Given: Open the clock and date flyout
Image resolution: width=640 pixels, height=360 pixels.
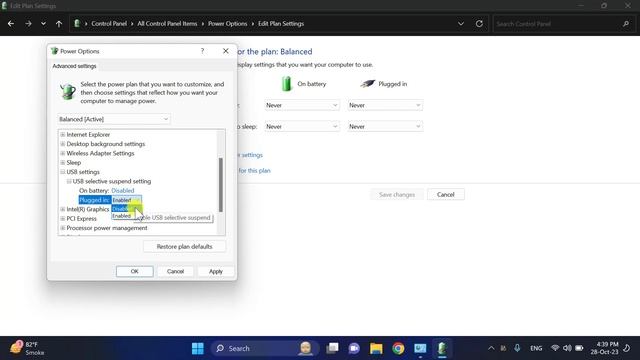Looking at the screenshot, I should [x=604, y=348].
